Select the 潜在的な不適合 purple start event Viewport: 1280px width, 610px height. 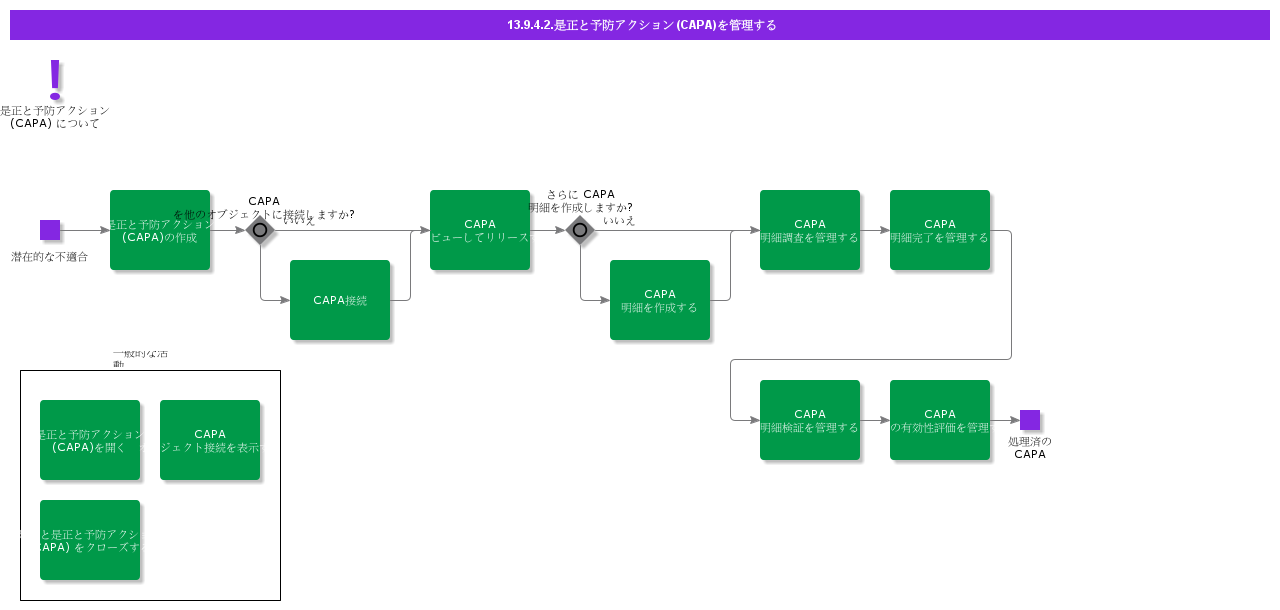(x=50, y=230)
